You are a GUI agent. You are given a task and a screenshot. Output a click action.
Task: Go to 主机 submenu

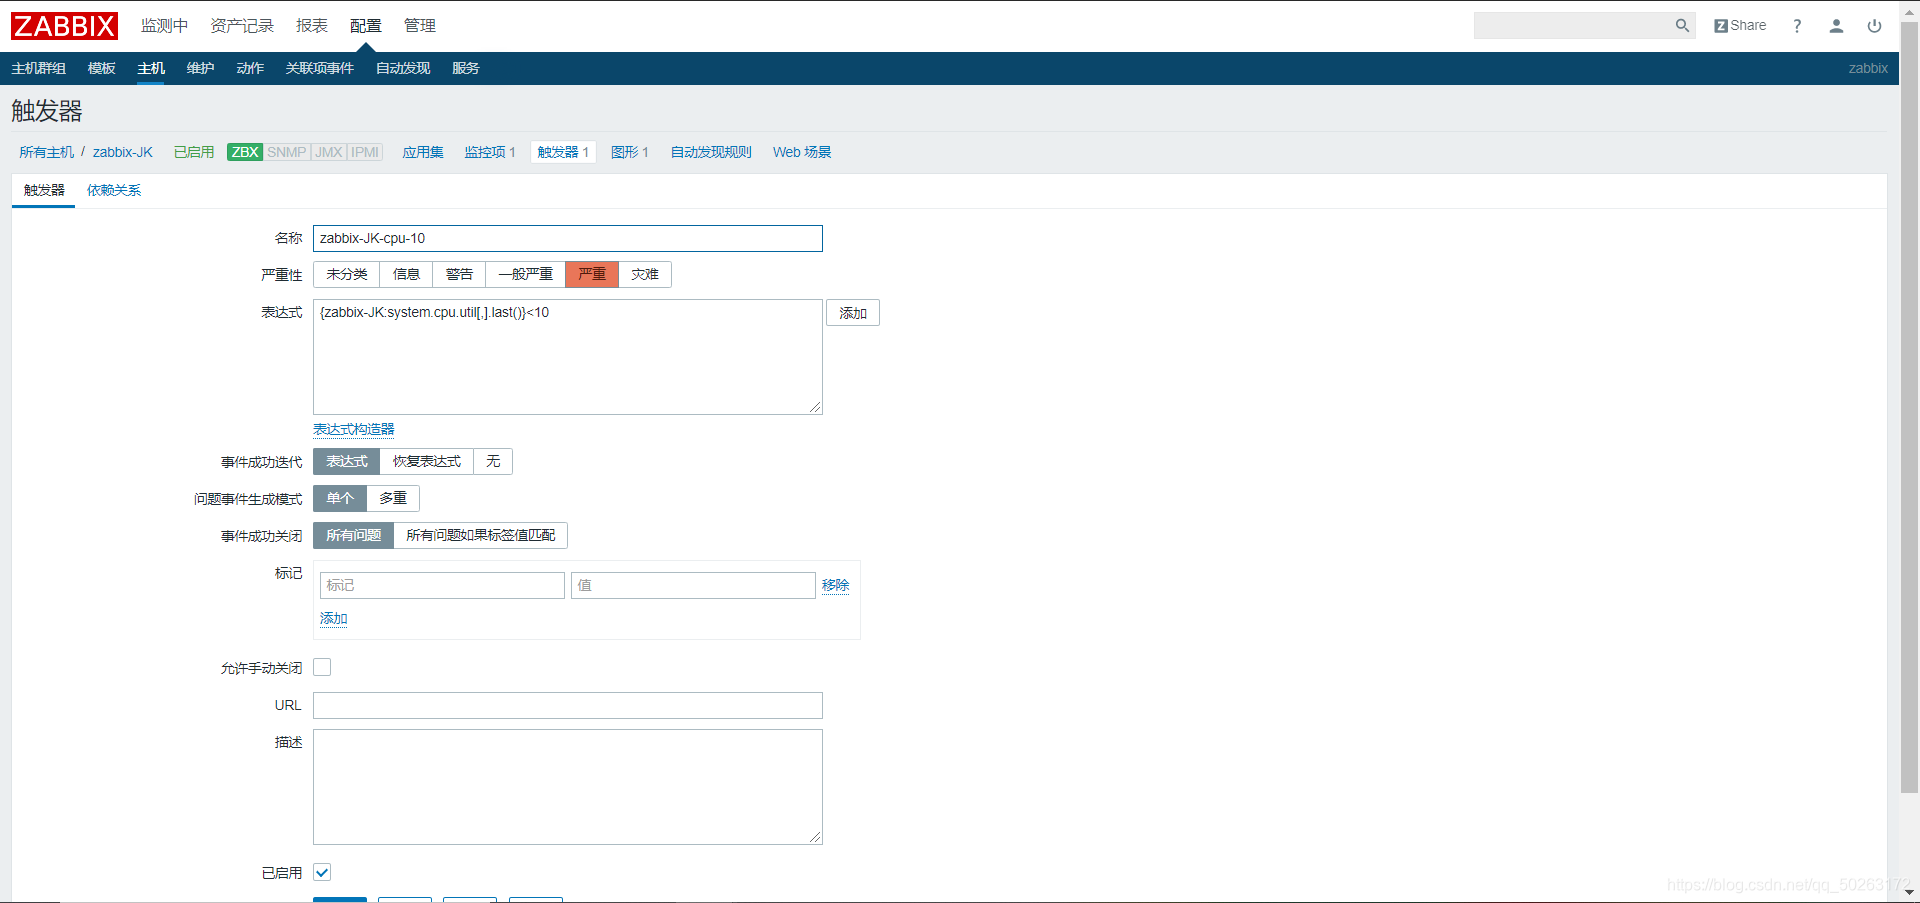coord(151,68)
